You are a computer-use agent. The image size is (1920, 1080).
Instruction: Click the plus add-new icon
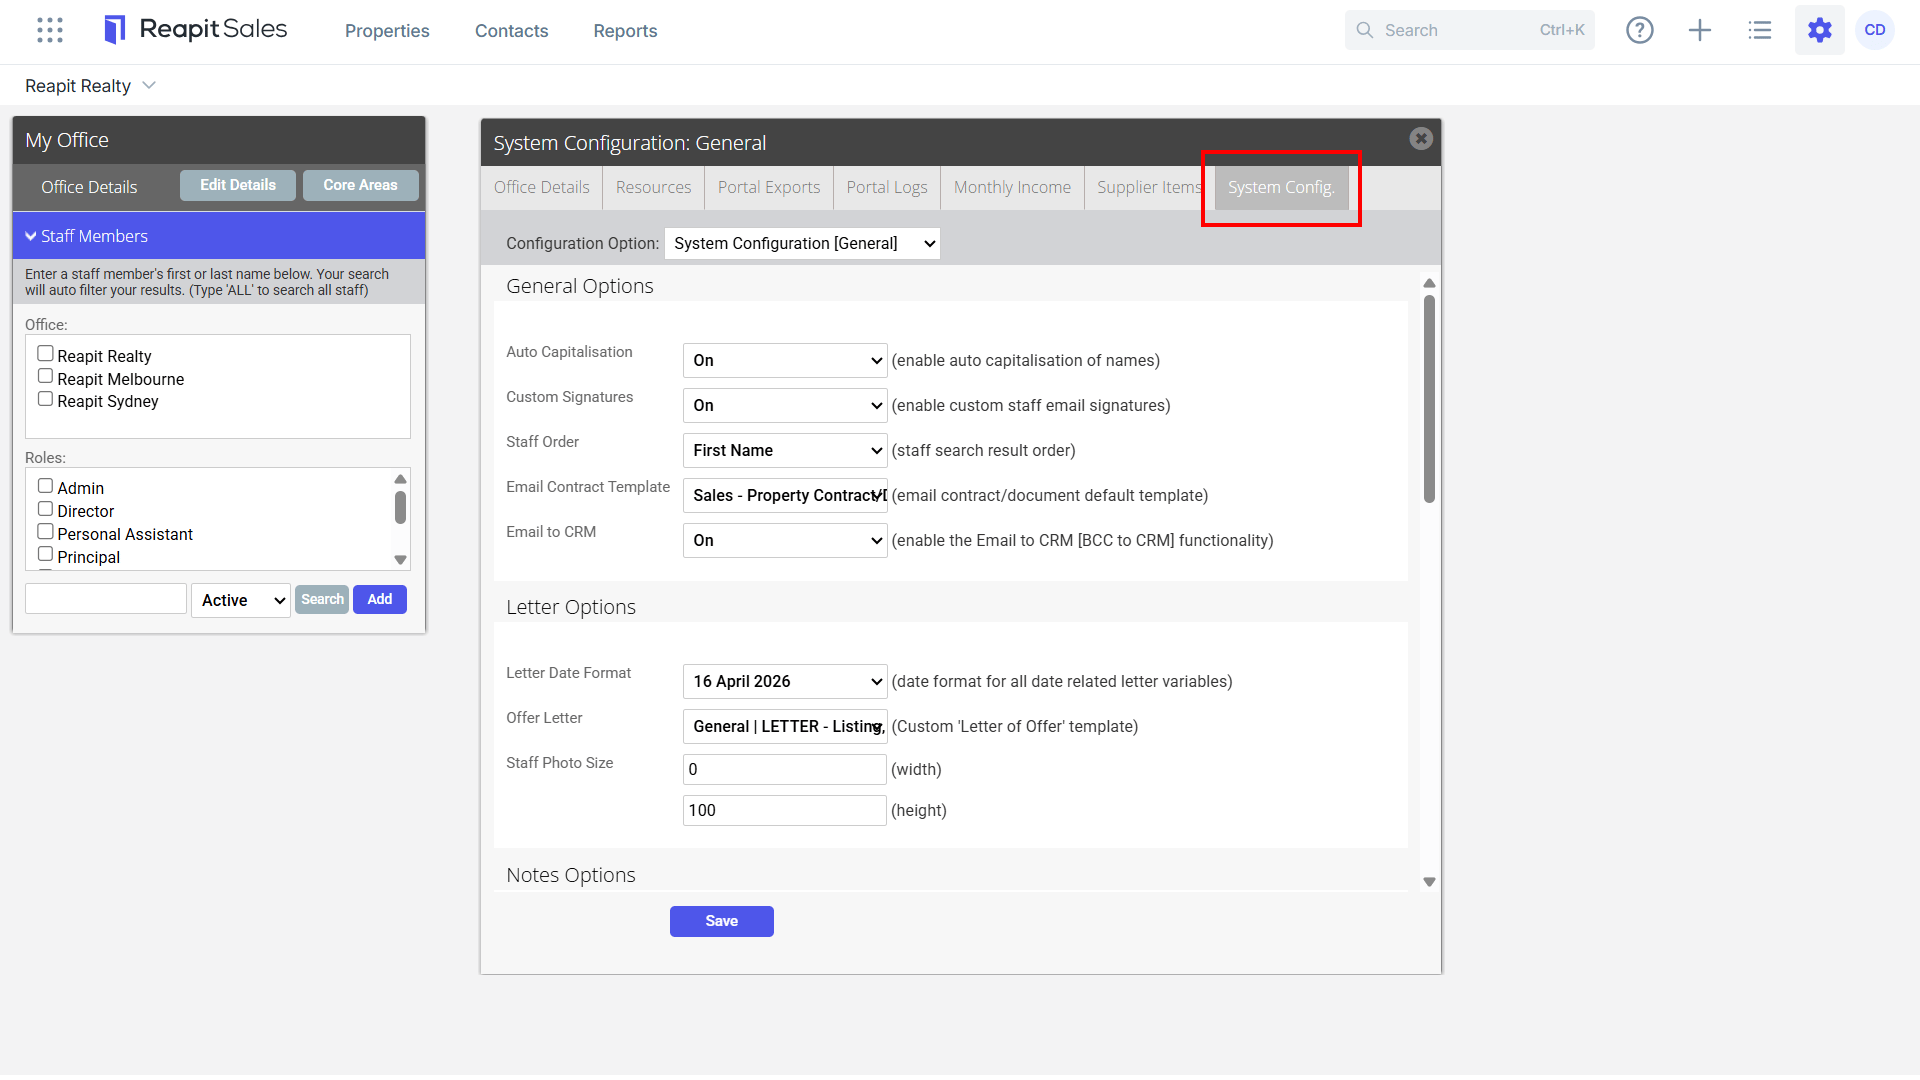1700,30
